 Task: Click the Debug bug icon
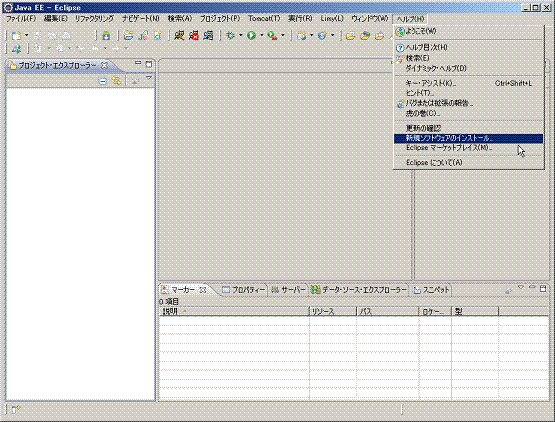coord(231,35)
